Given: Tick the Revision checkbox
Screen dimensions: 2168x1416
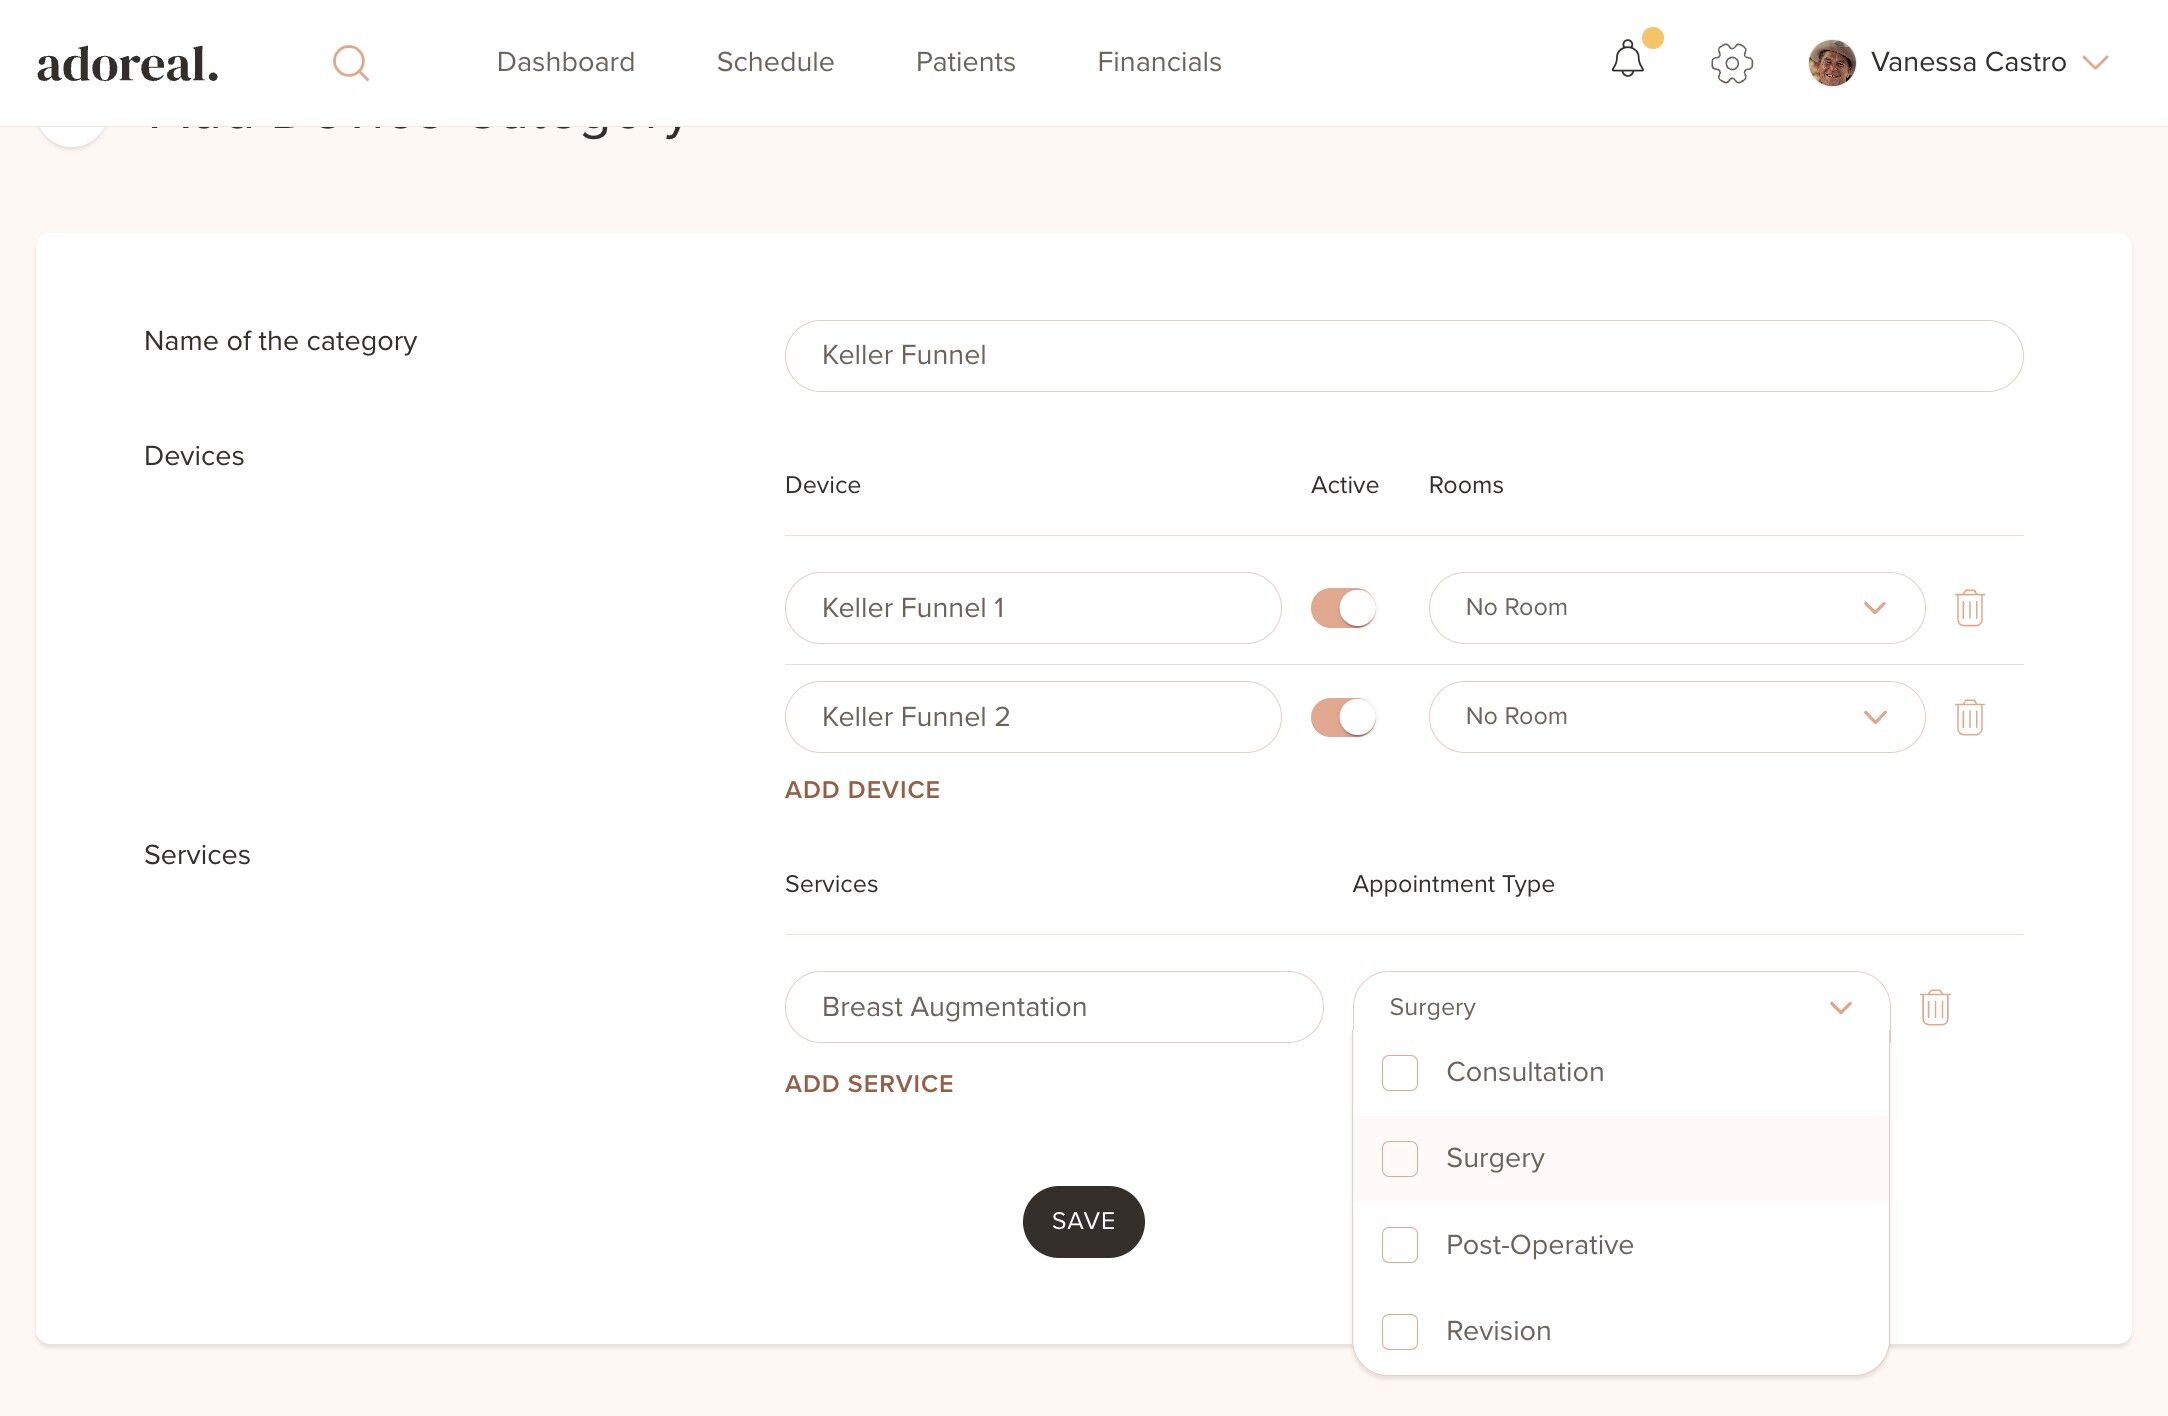Looking at the screenshot, I should pos(1399,1331).
